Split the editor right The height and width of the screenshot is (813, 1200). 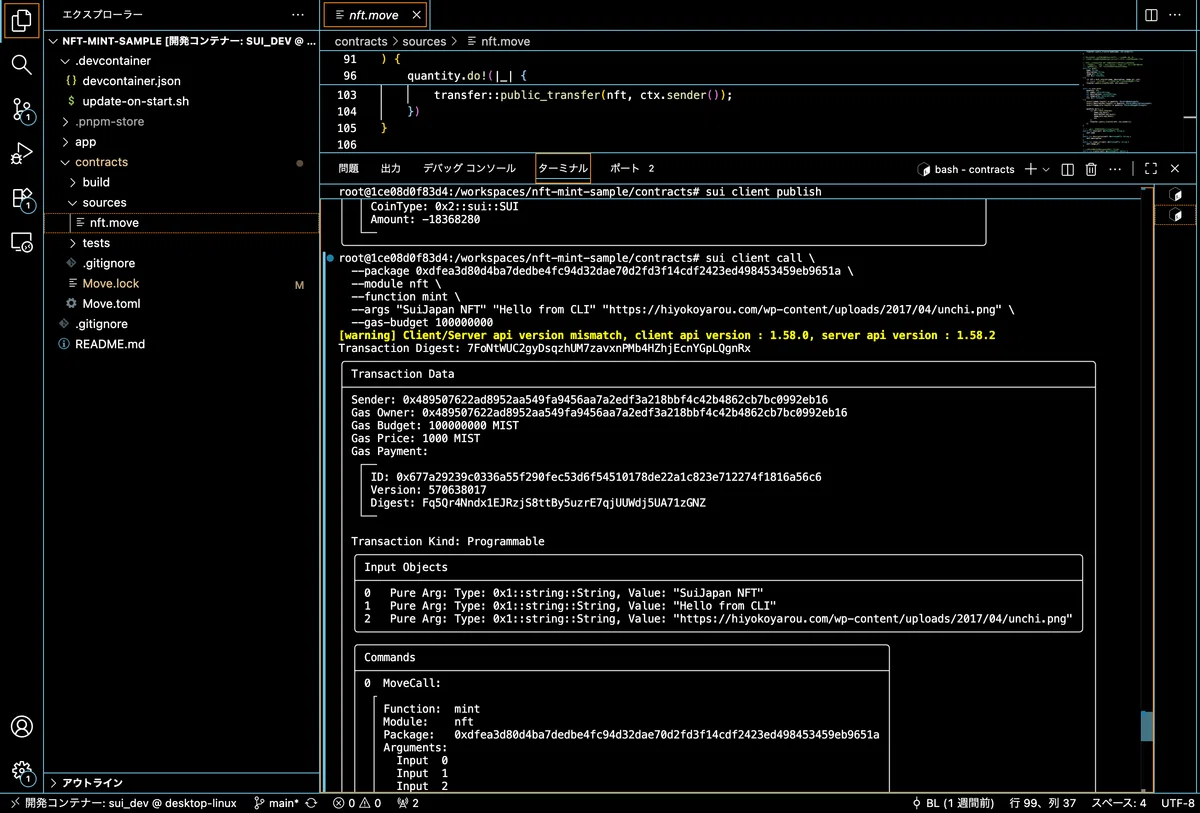1151,15
